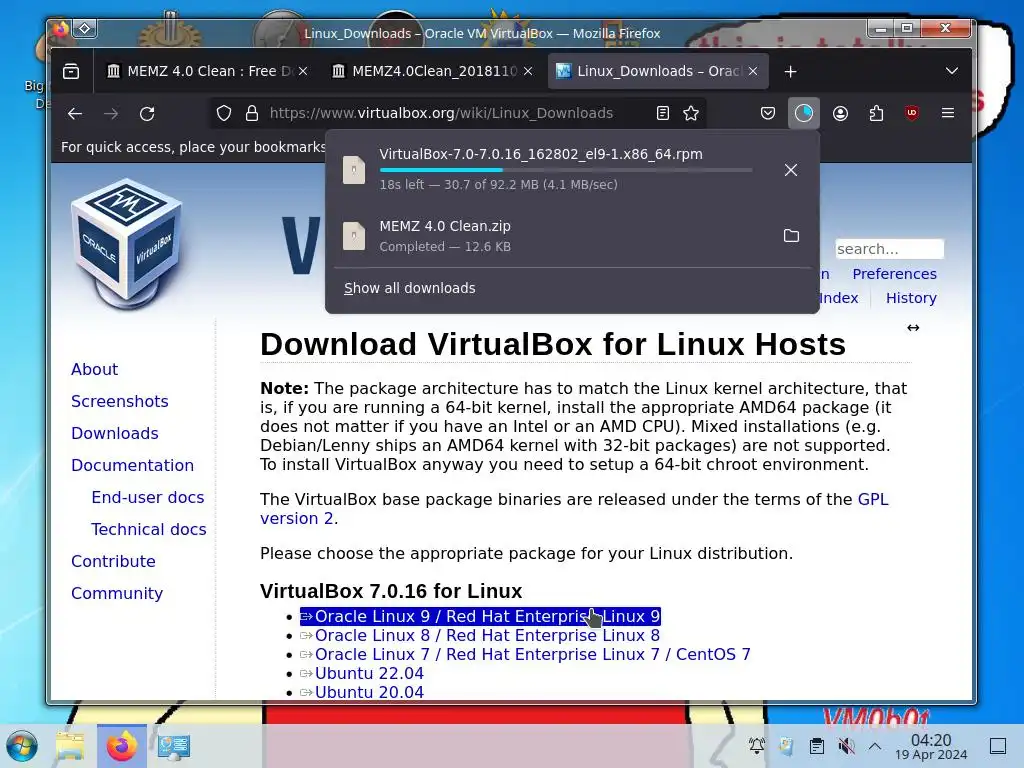This screenshot has height=768, width=1024.
Task: Switch to MEMZ 4.0 Clean : Free tab
Action: (207, 71)
